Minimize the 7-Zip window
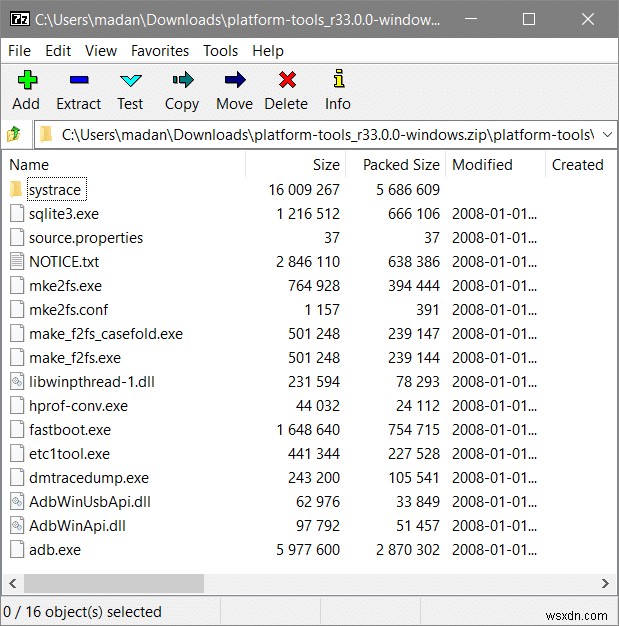The width and height of the screenshot is (619, 626). click(471, 19)
